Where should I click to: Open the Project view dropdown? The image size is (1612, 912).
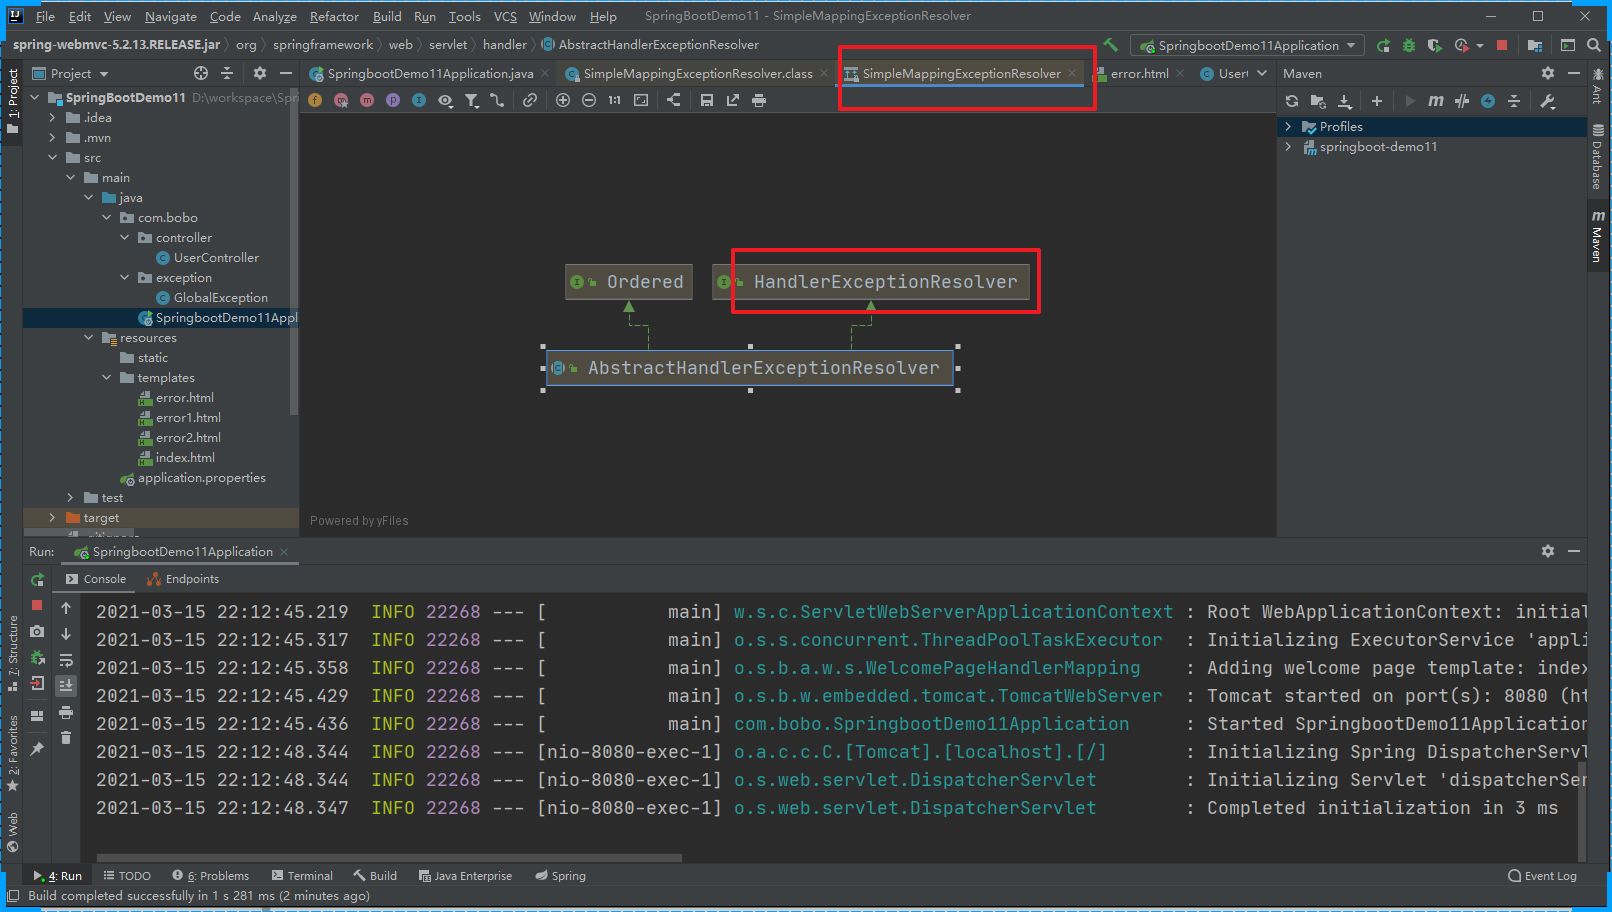click(x=71, y=73)
